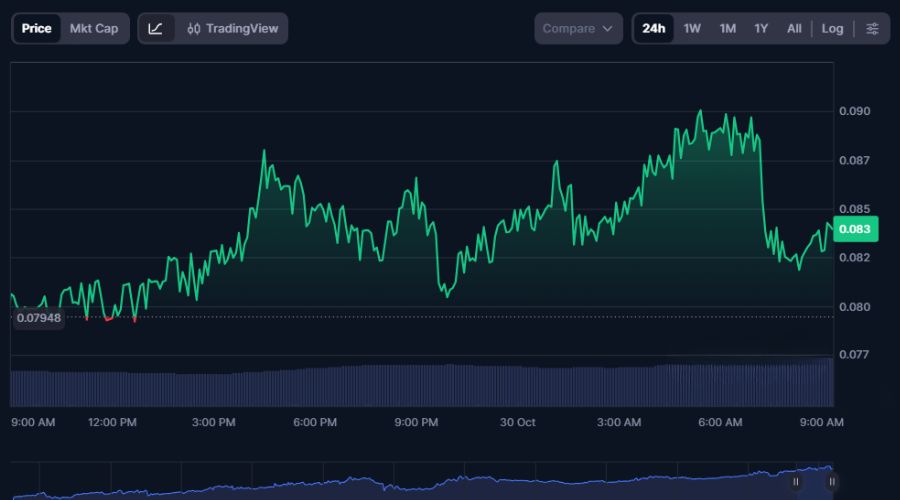Viewport: 900px width, 500px height.
Task: Select the All time range
Action: pos(794,29)
